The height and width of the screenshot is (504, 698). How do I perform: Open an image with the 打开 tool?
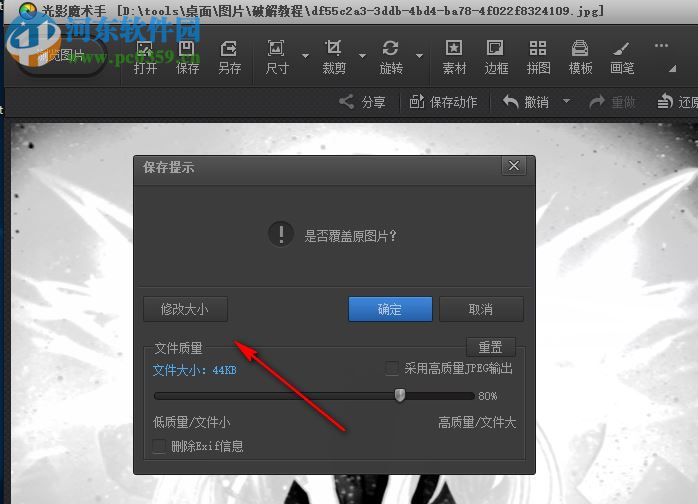coord(145,57)
